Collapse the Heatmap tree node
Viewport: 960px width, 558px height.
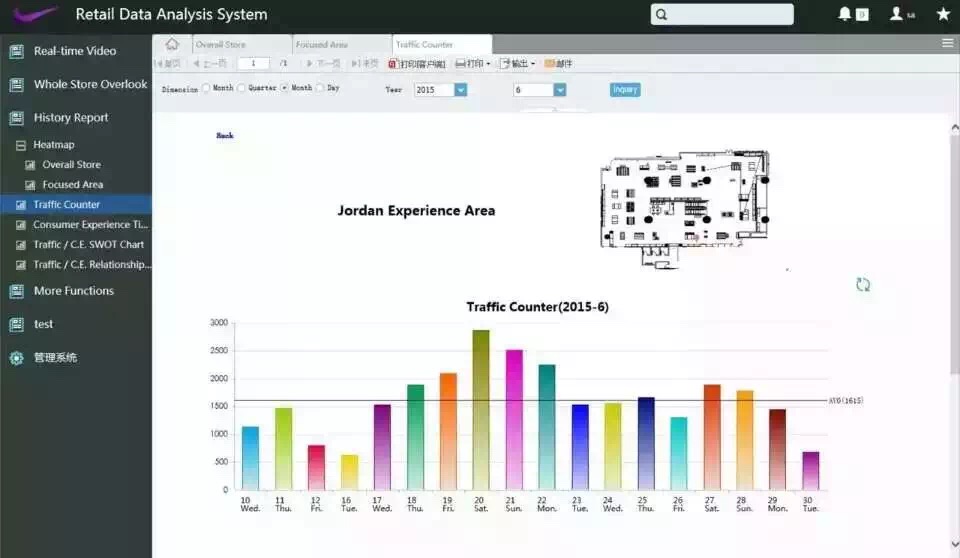coord(20,145)
